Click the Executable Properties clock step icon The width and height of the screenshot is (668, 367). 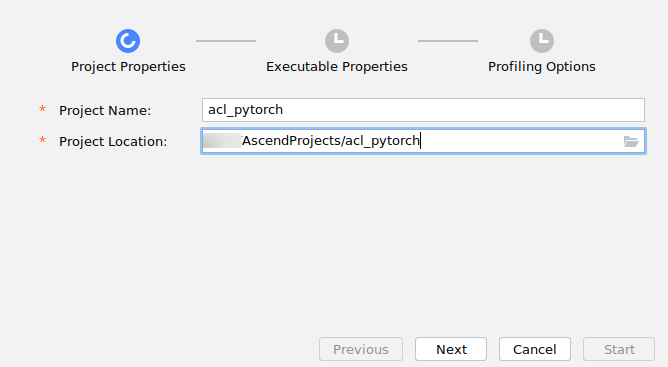tap(337, 41)
